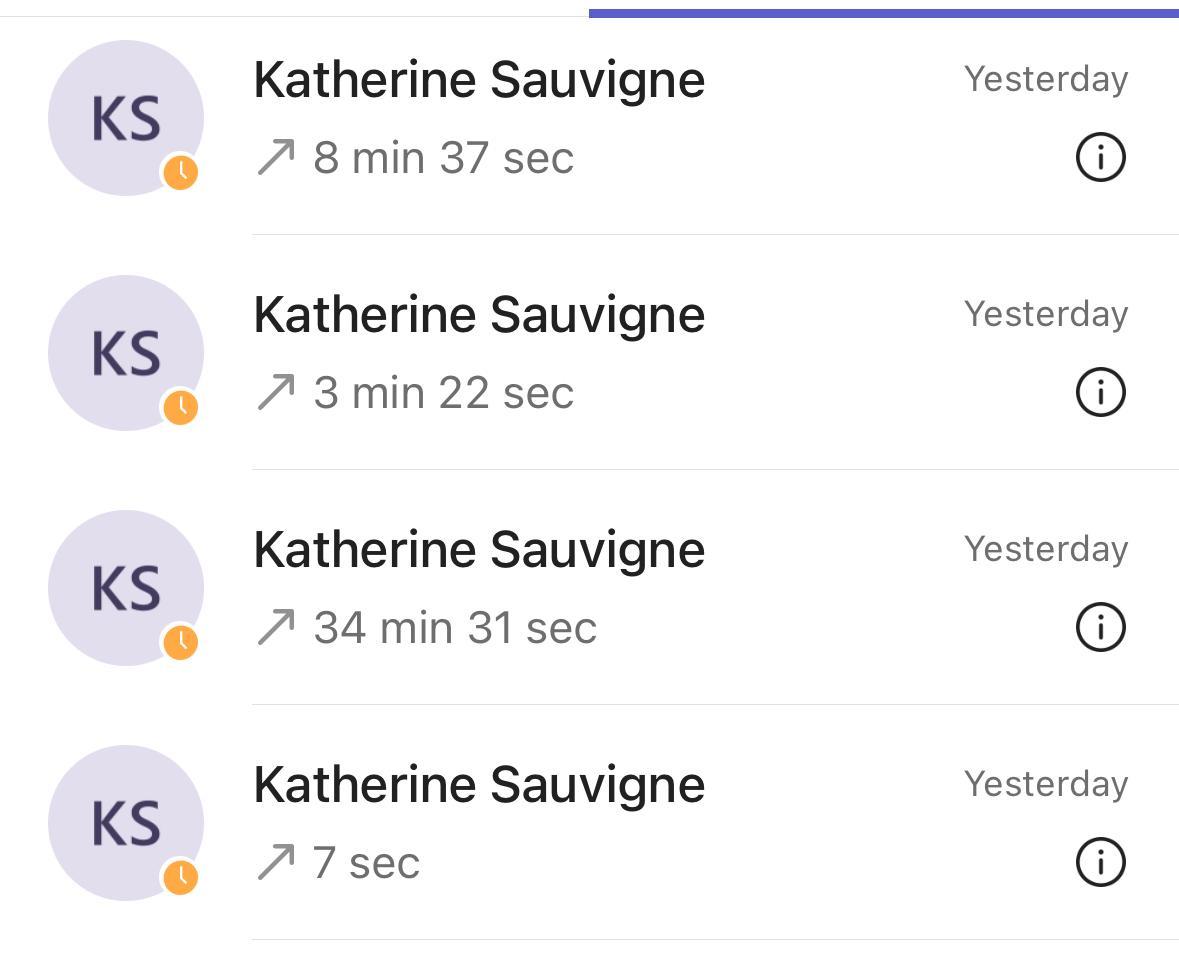Tap KS avatar of the 34 min 31 sec call
The height and width of the screenshot is (966, 1179).
125,588
